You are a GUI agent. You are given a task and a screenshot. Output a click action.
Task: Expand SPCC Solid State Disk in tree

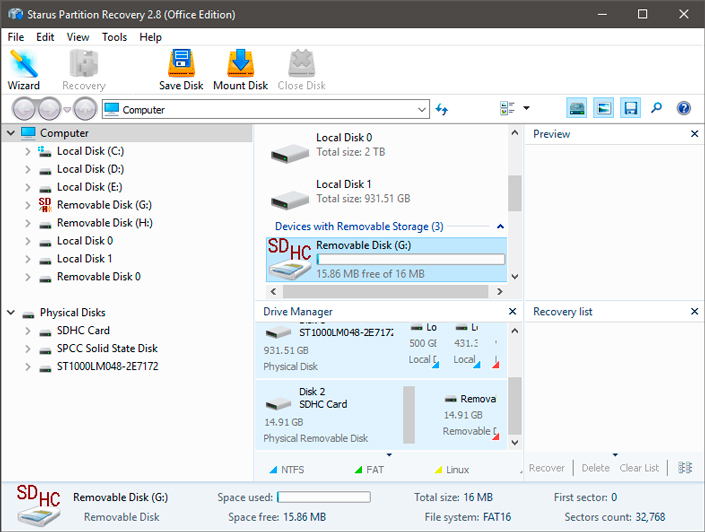28,349
